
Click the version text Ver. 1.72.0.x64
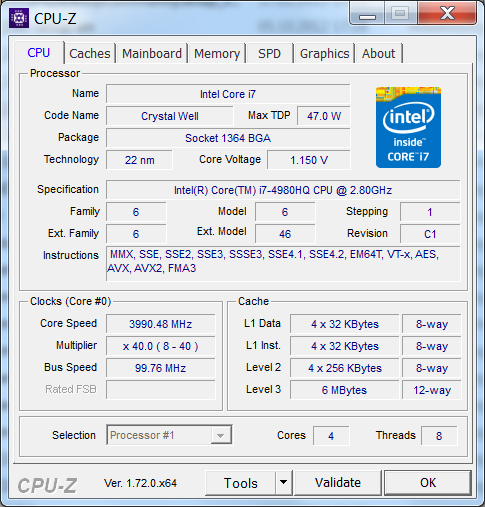[140, 483]
